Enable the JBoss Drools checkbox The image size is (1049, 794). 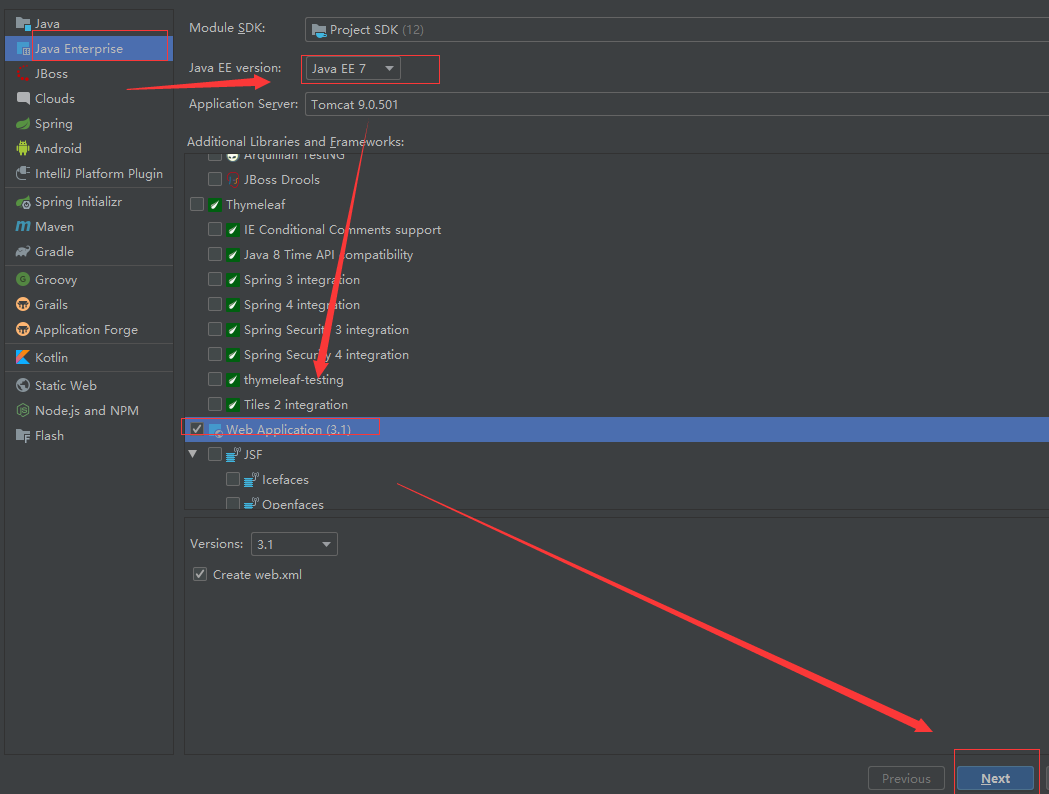(215, 179)
